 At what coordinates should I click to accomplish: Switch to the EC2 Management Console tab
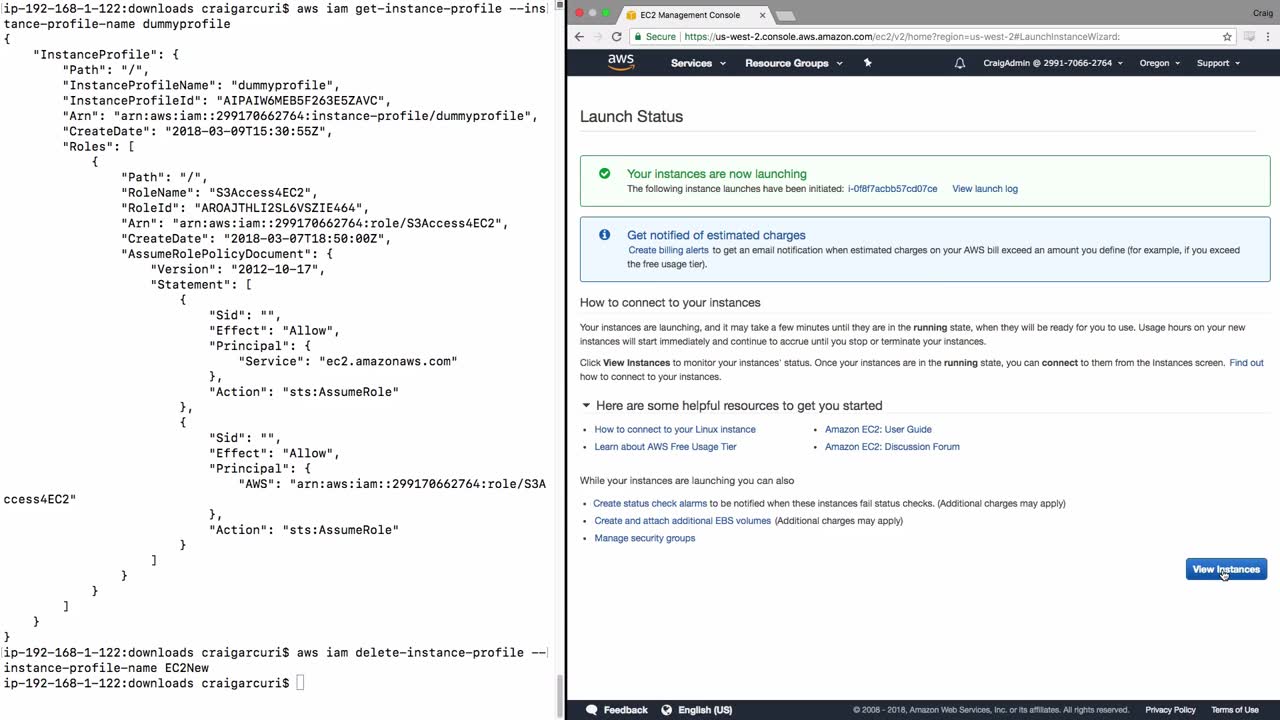693,15
